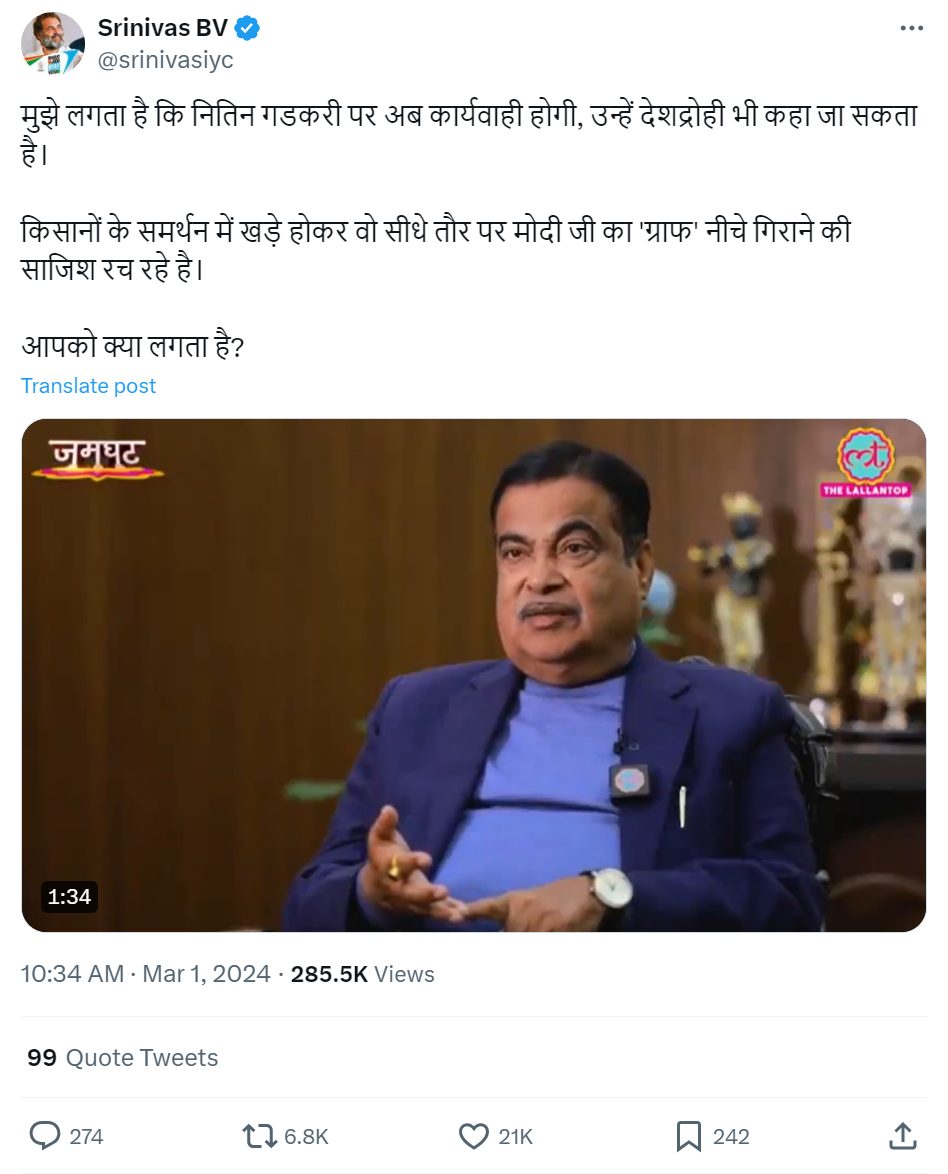This screenshot has width=948, height=1174.
Task: Open the @srinivasiyc handle link
Action: coord(165,60)
